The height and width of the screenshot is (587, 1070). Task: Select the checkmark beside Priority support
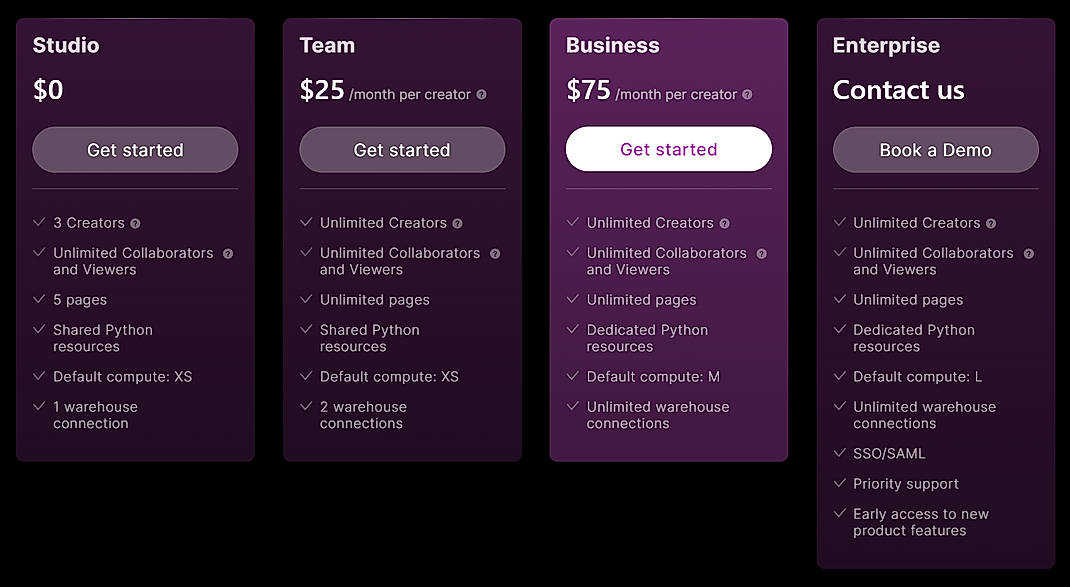click(x=840, y=484)
